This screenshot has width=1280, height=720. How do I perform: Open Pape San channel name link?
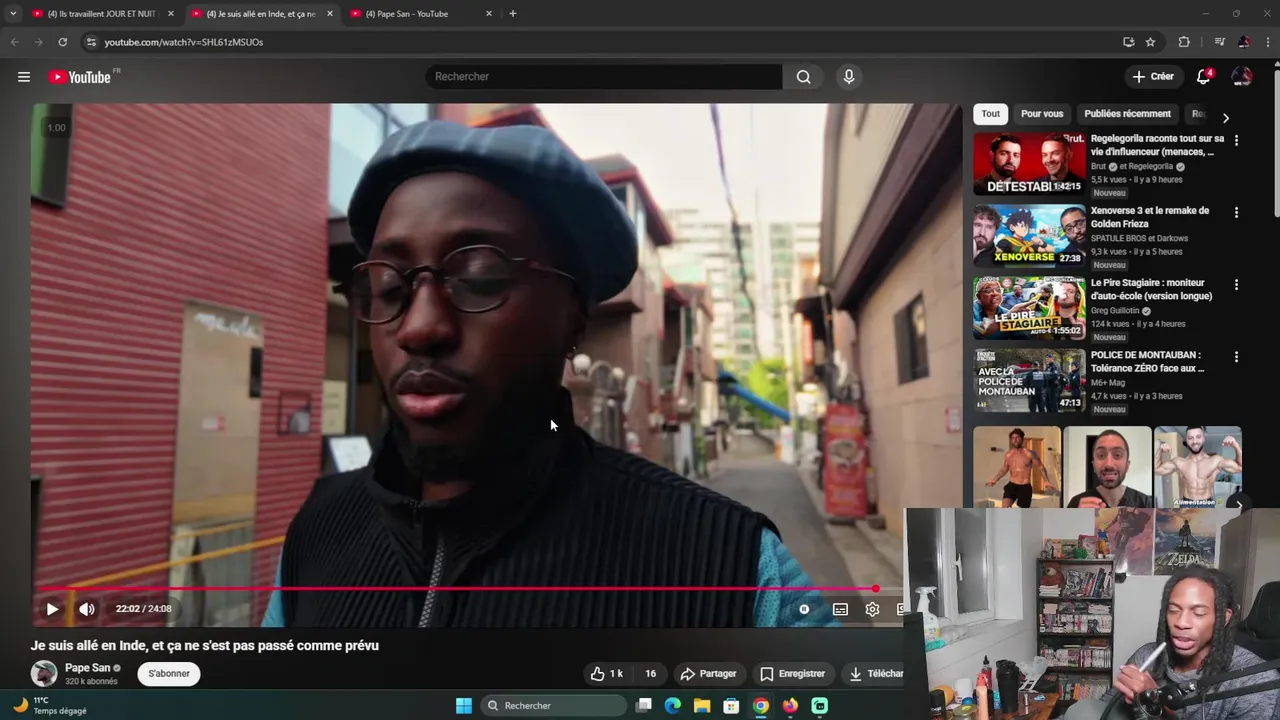pos(88,668)
